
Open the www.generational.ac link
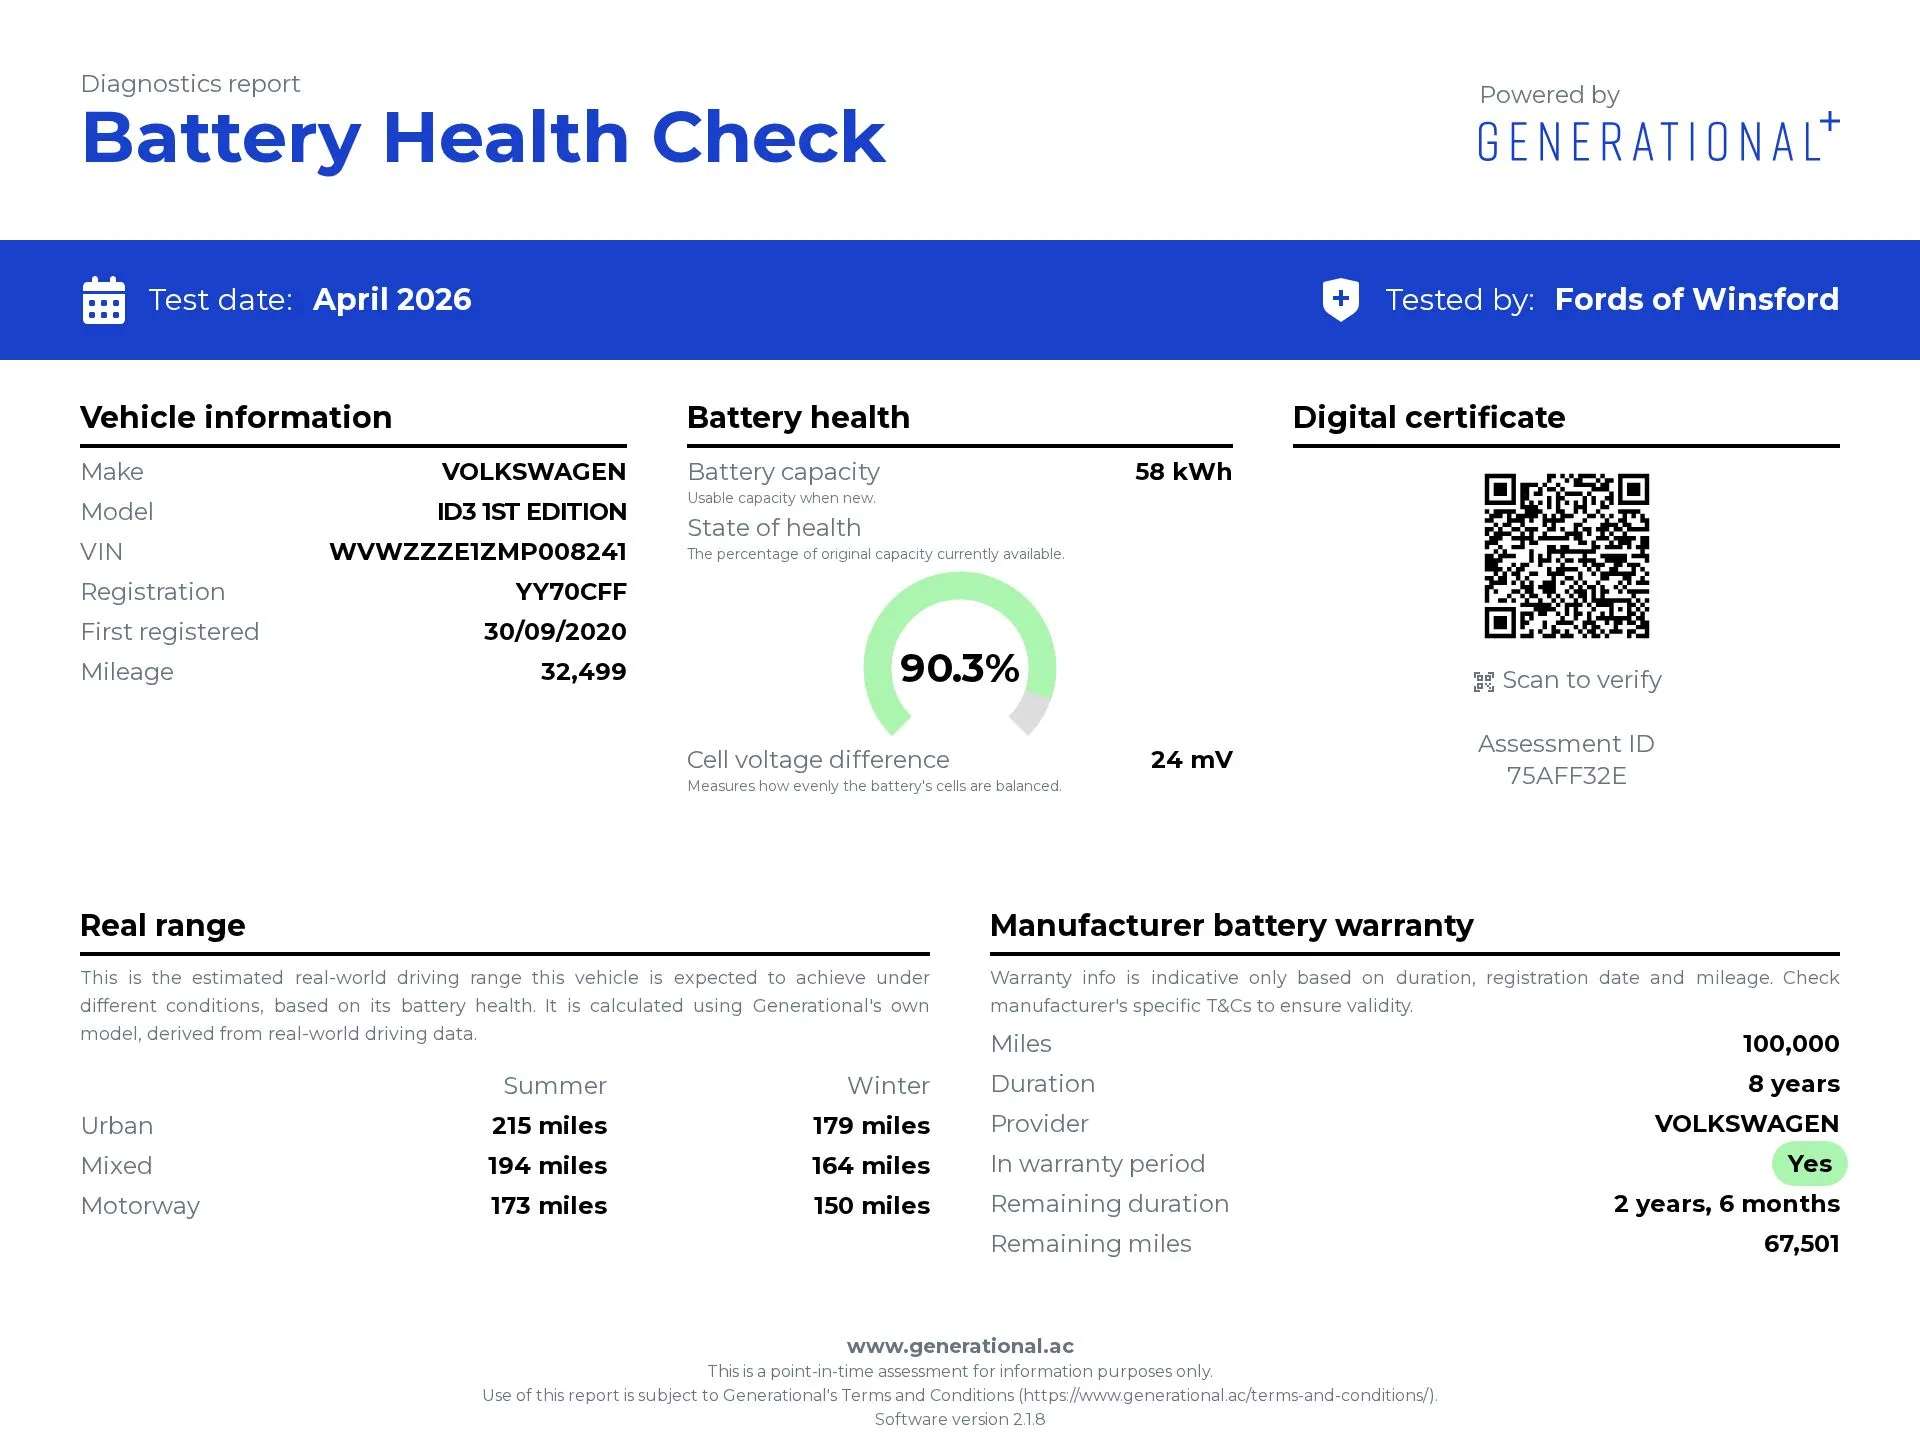coord(960,1346)
